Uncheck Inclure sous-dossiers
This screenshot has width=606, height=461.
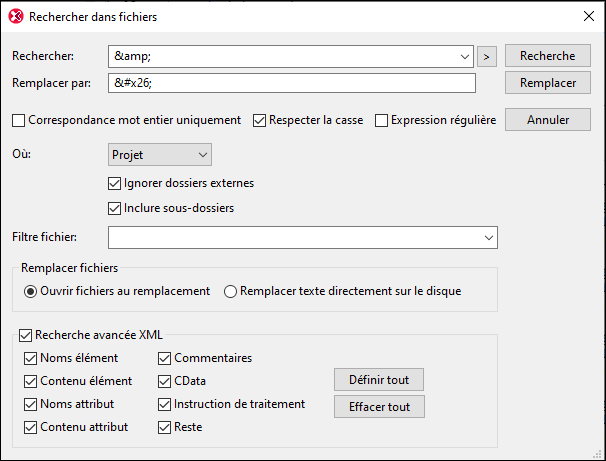point(114,208)
